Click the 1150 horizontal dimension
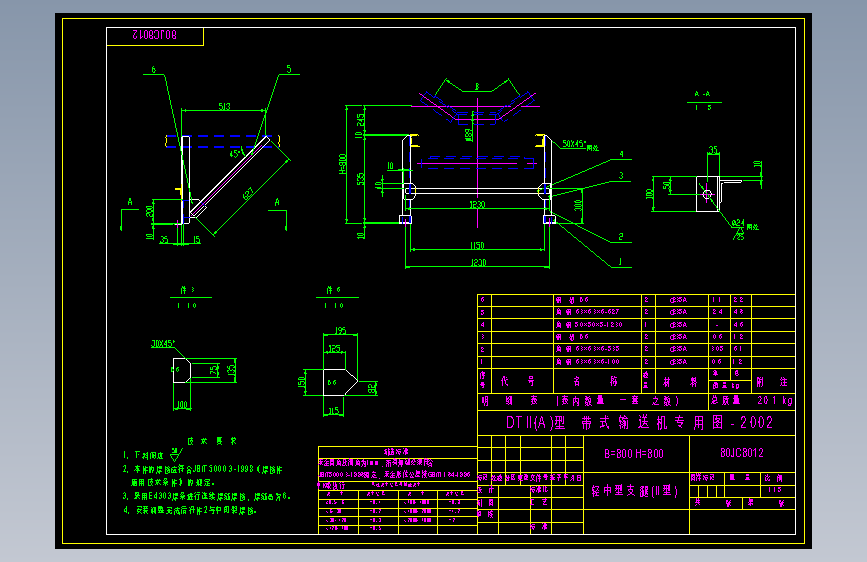The width and height of the screenshot is (867, 562). point(477,245)
